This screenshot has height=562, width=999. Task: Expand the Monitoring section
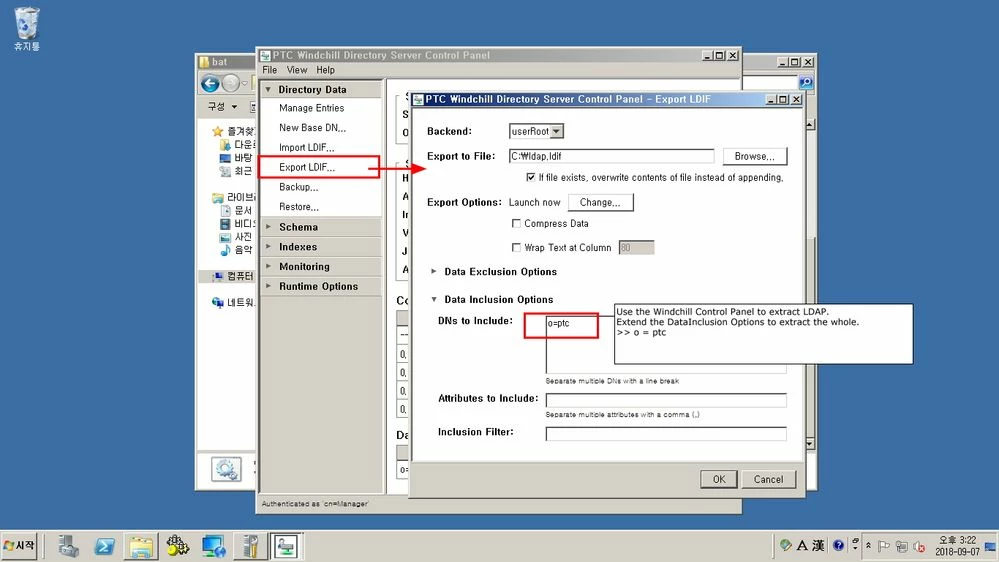coord(268,266)
